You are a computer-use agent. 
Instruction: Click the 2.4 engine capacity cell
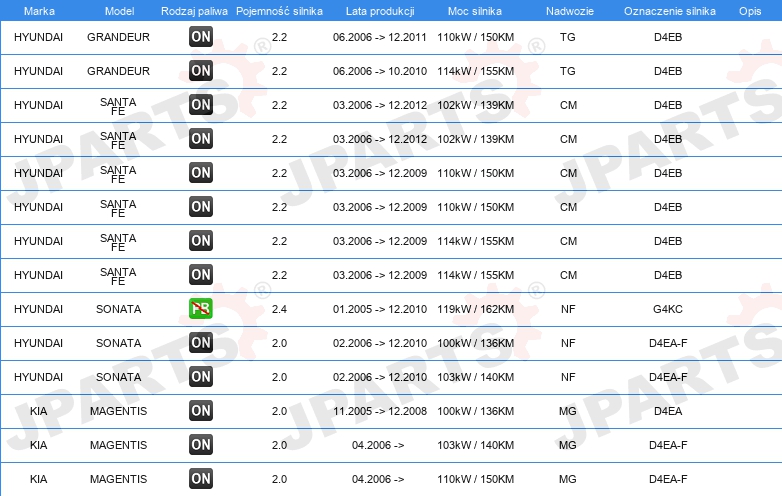[x=279, y=309]
